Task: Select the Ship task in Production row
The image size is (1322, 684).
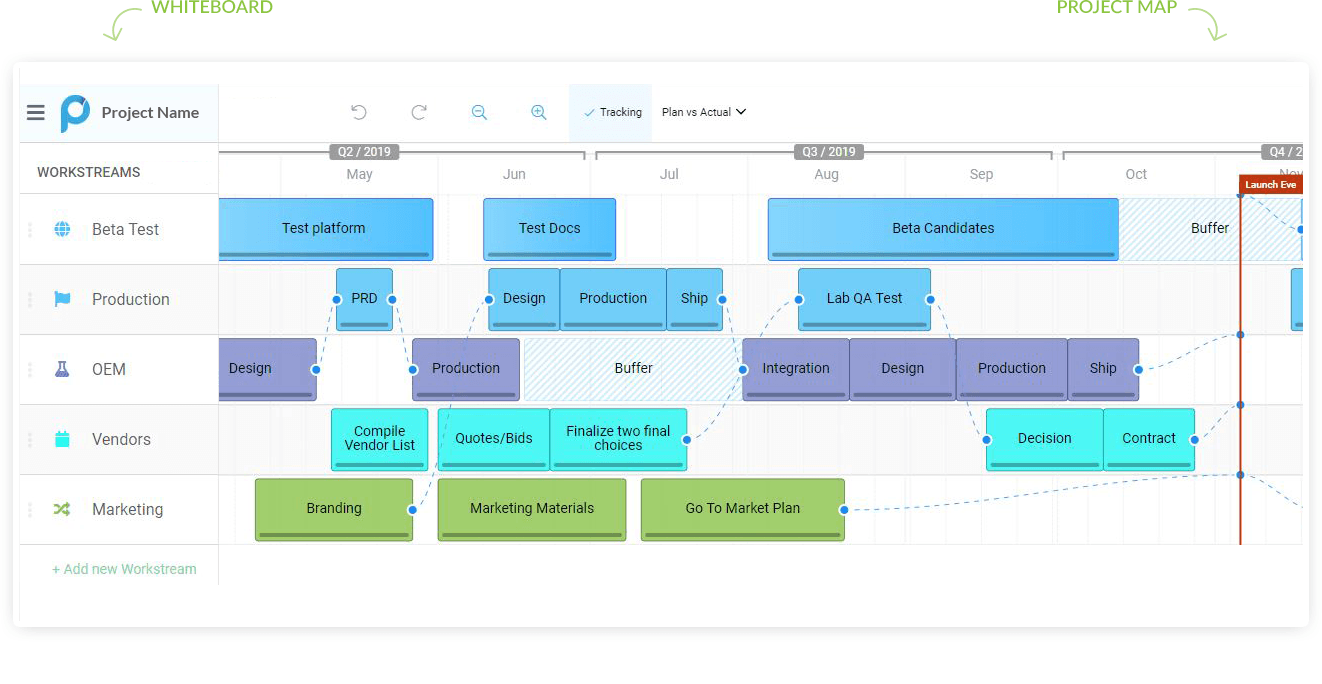Action: click(694, 299)
